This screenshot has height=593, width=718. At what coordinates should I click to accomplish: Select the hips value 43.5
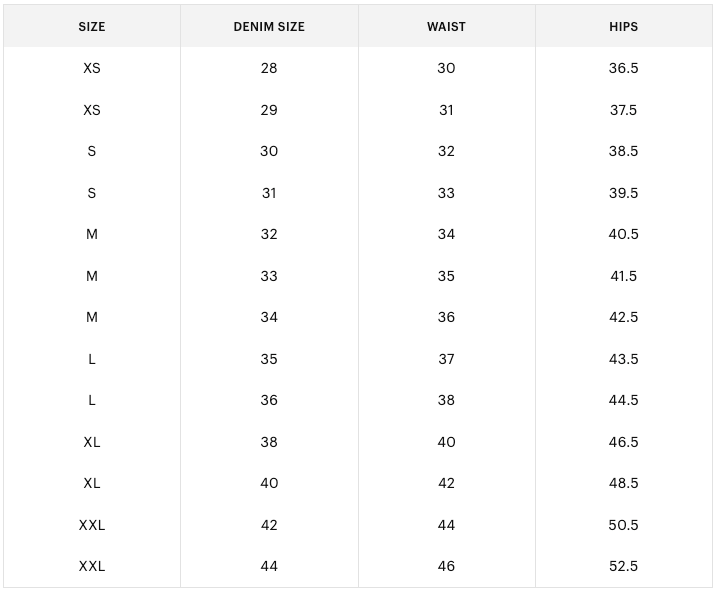(623, 359)
